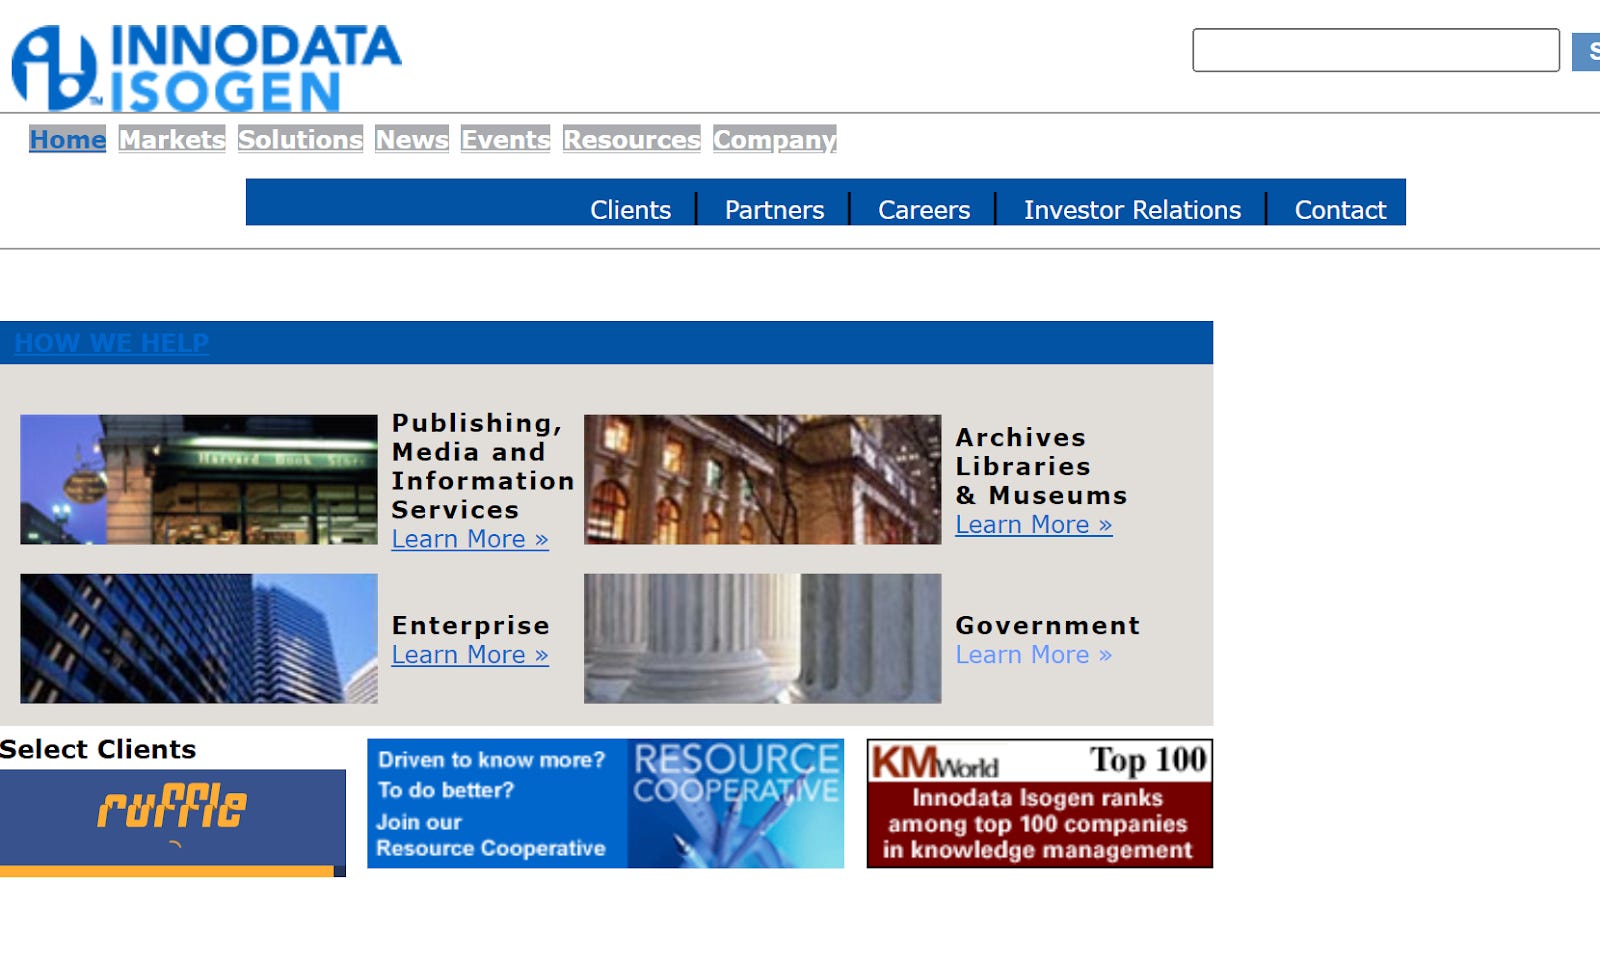Viewport: 1600px width, 964px height.
Task: Click the blue skyscraper Enterprise thumbnail
Action: coord(199,638)
